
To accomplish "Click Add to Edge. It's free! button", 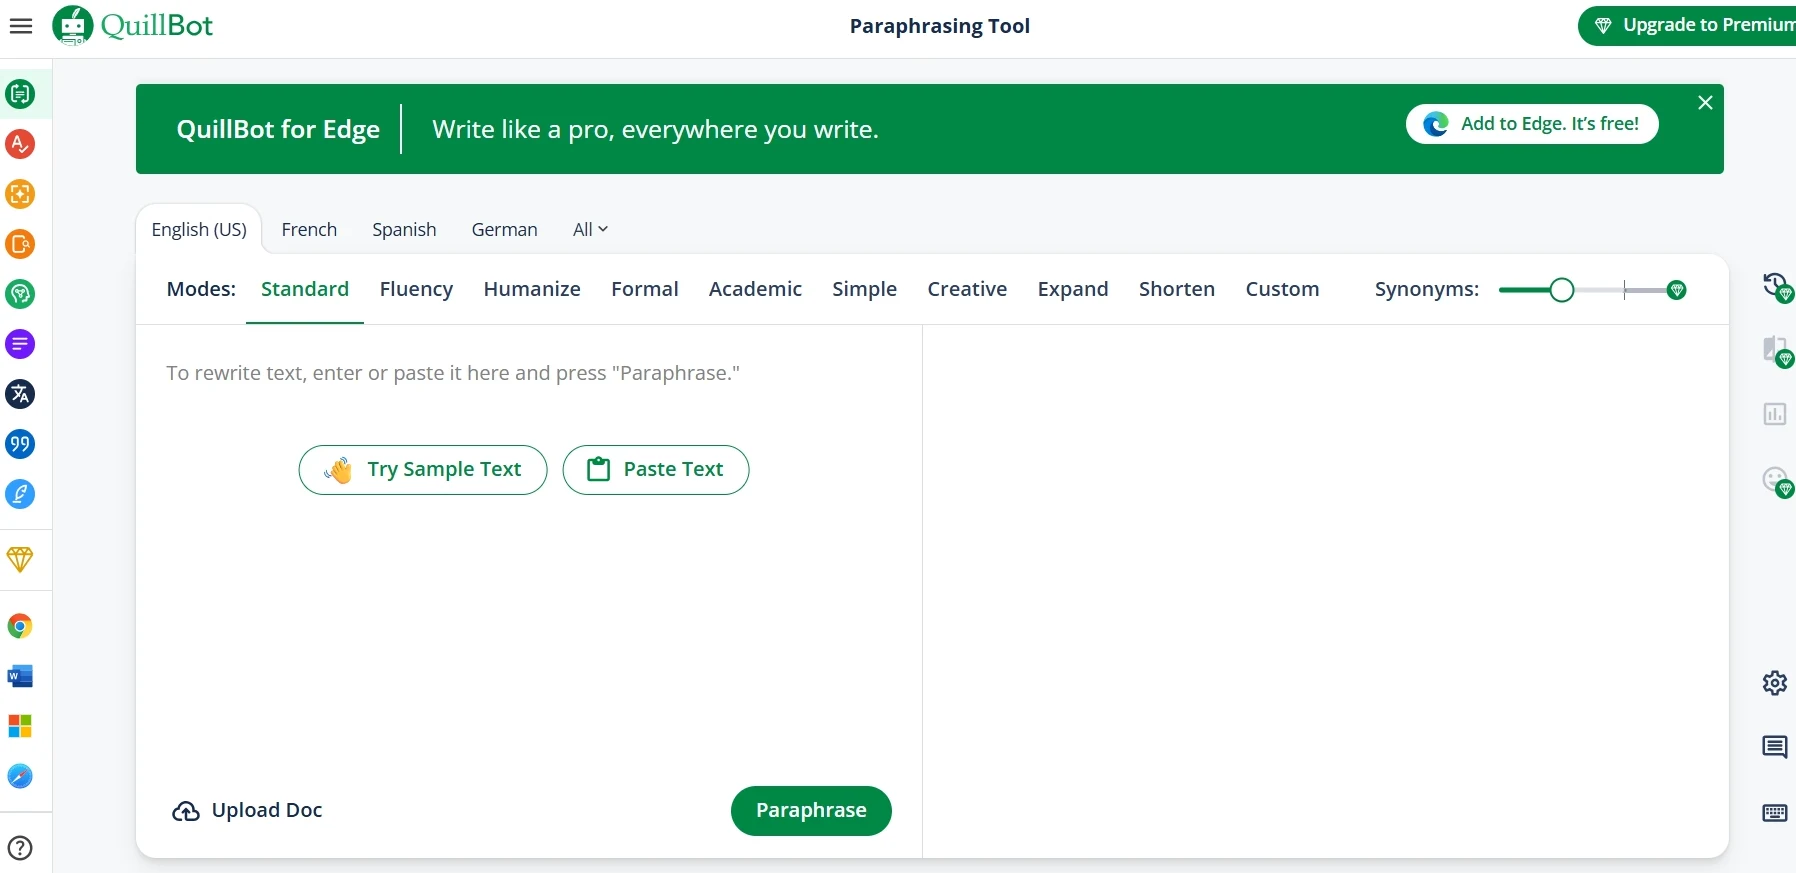I will (1532, 124).
